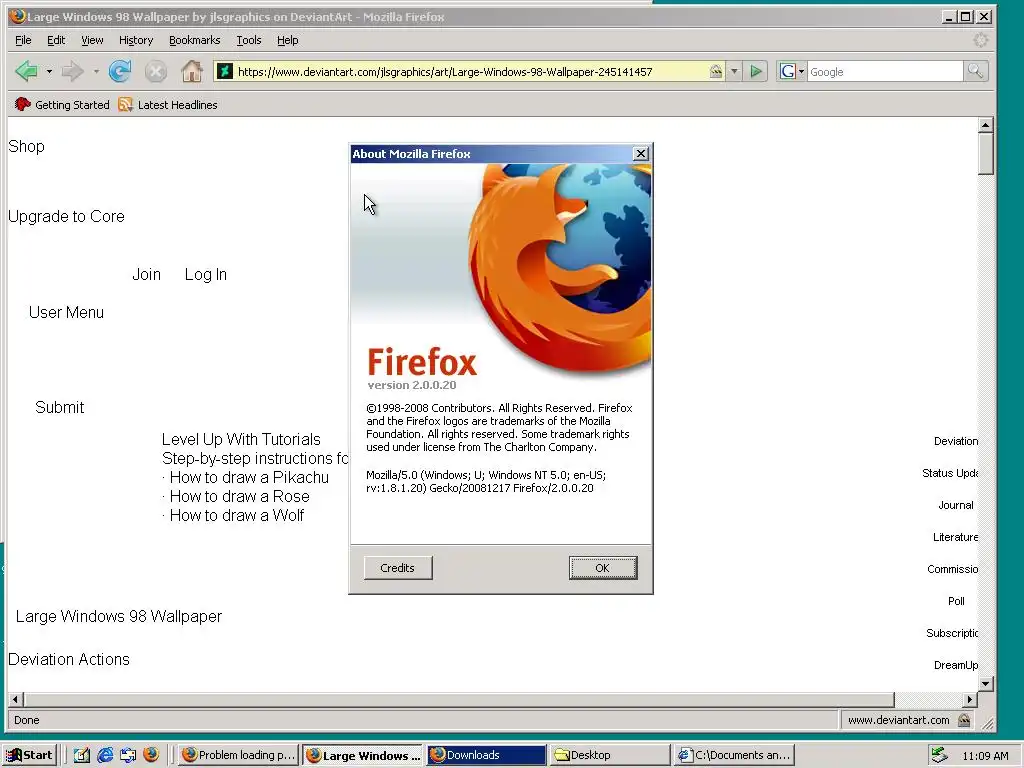Open How to draw a Rose tutorial
Image resolution: width=1024 pixels, height=768 pixels.
(239, 496)
